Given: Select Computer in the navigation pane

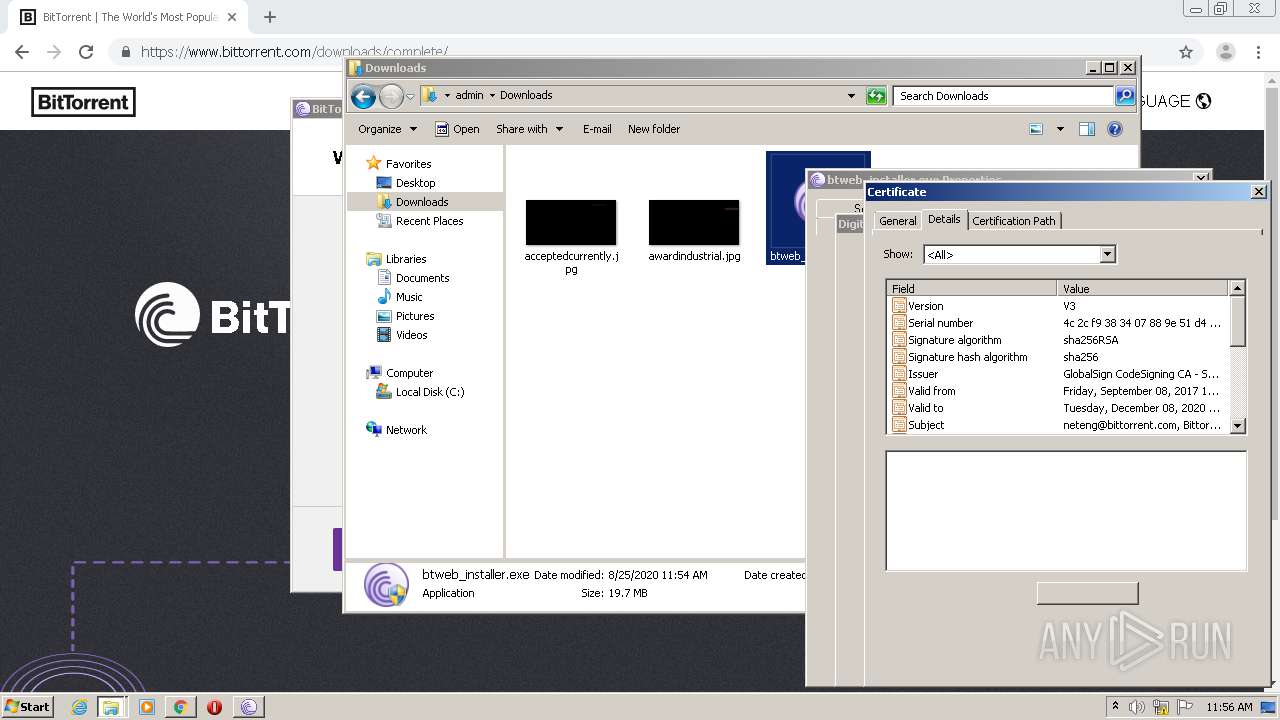Looking at the screenshot, I should [x=409, y=373].
